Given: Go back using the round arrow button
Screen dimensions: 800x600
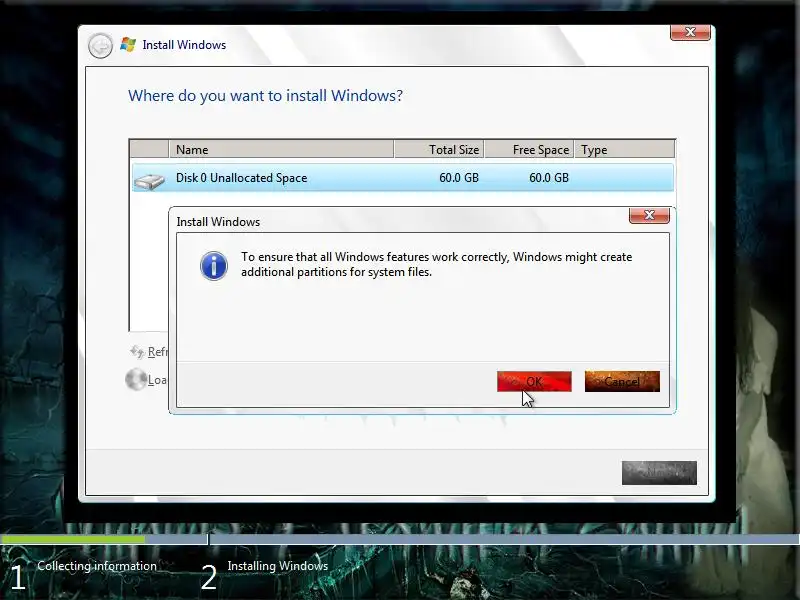Looking at the screenshot, I should [100, 46].
